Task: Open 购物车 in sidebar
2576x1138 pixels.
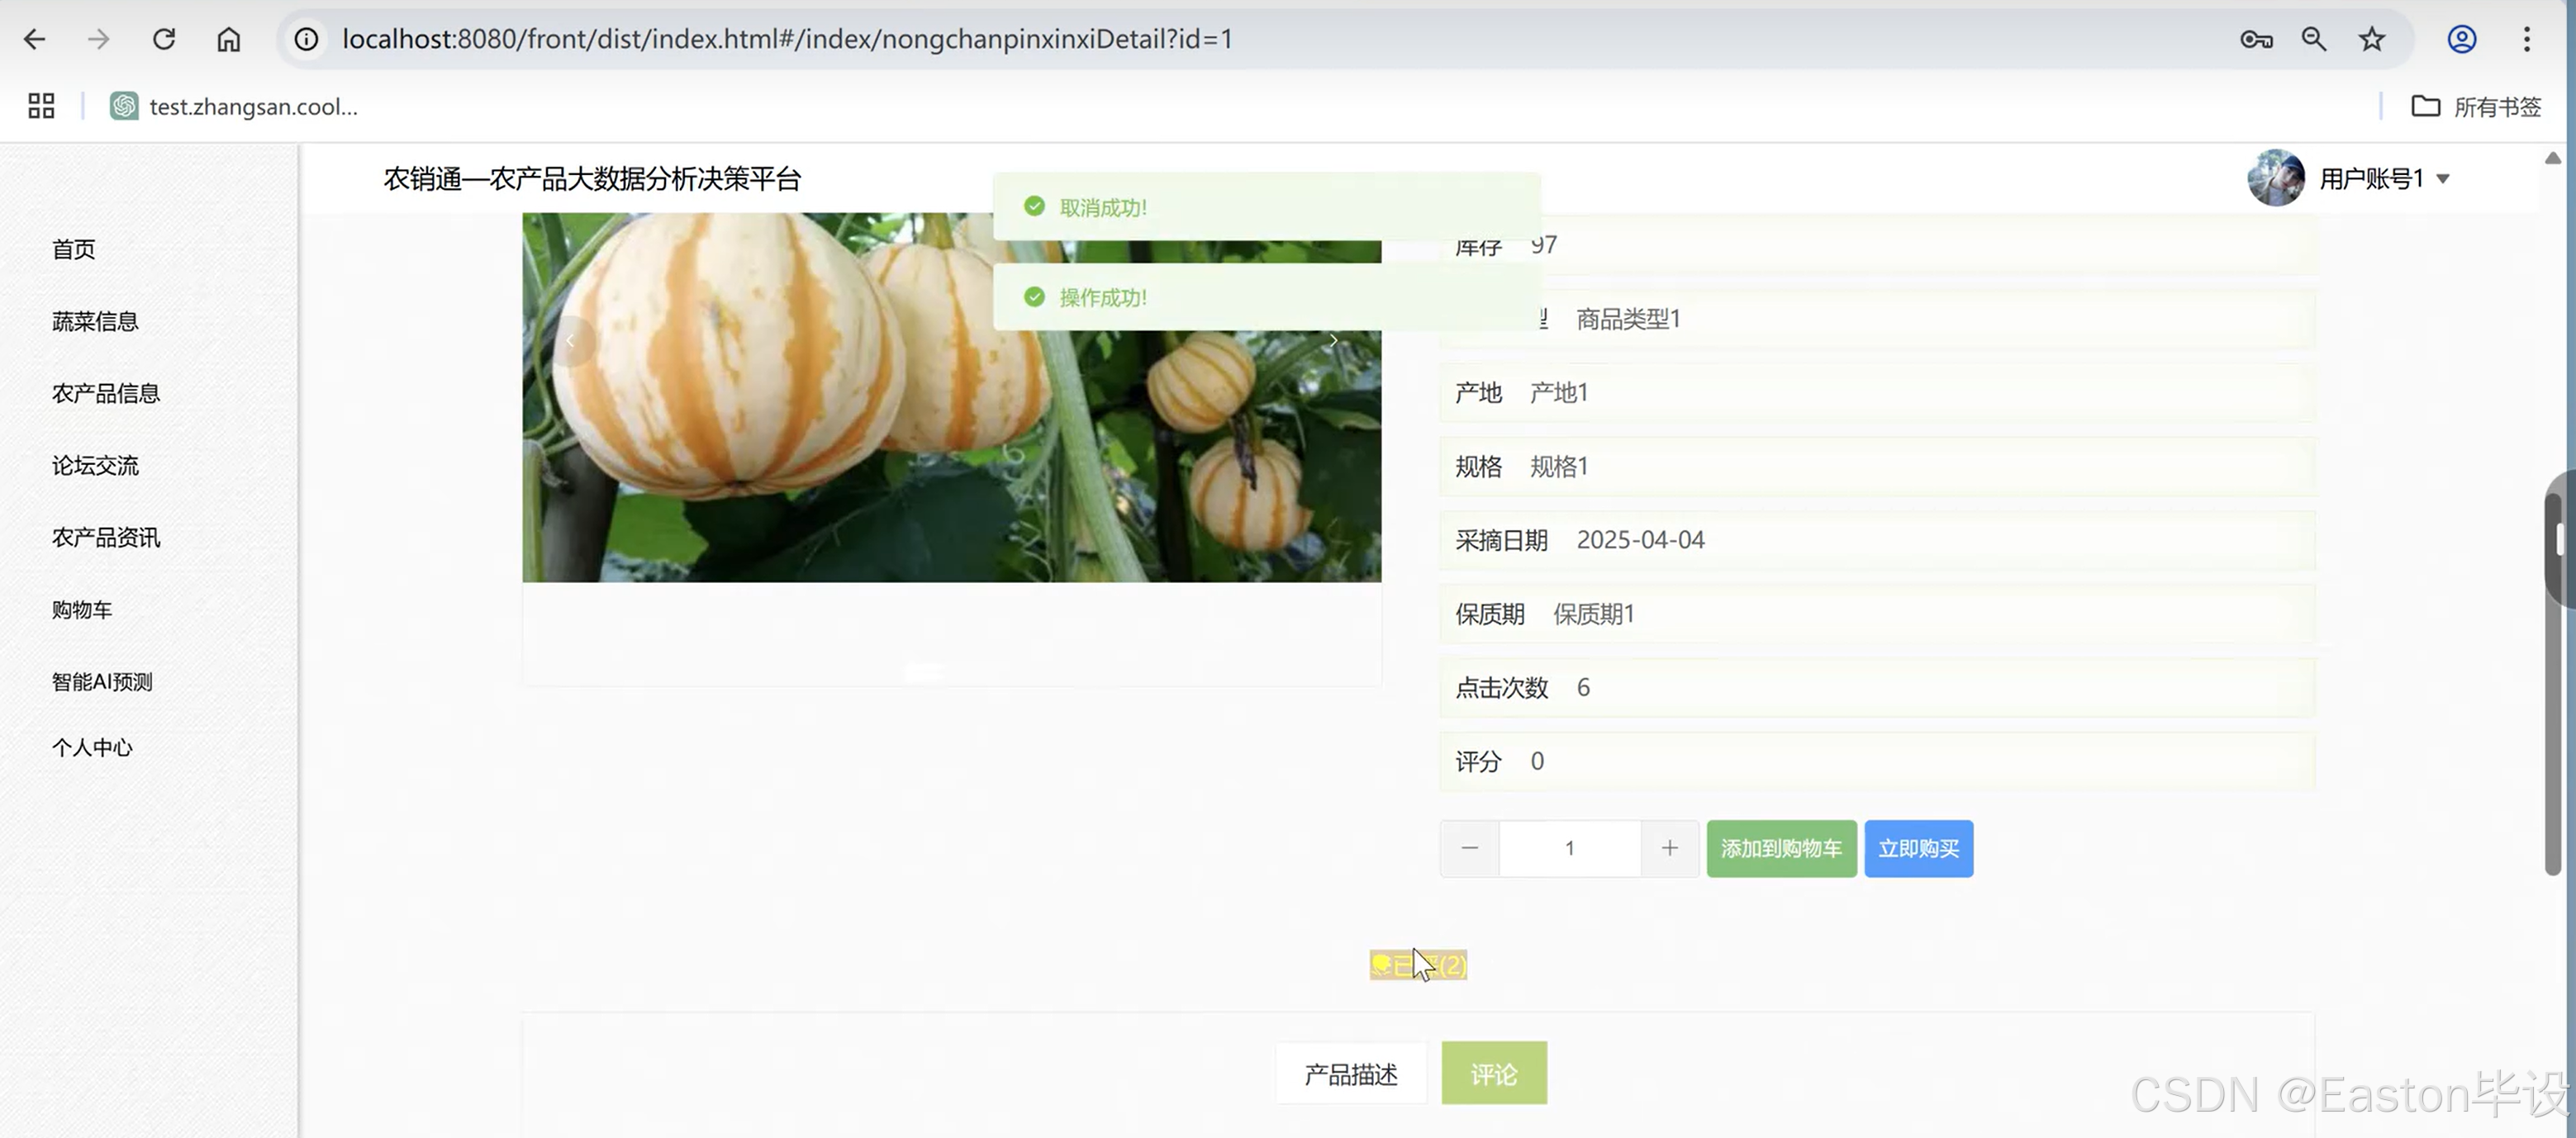Action: pyautogui.click(x=82, y=609)
